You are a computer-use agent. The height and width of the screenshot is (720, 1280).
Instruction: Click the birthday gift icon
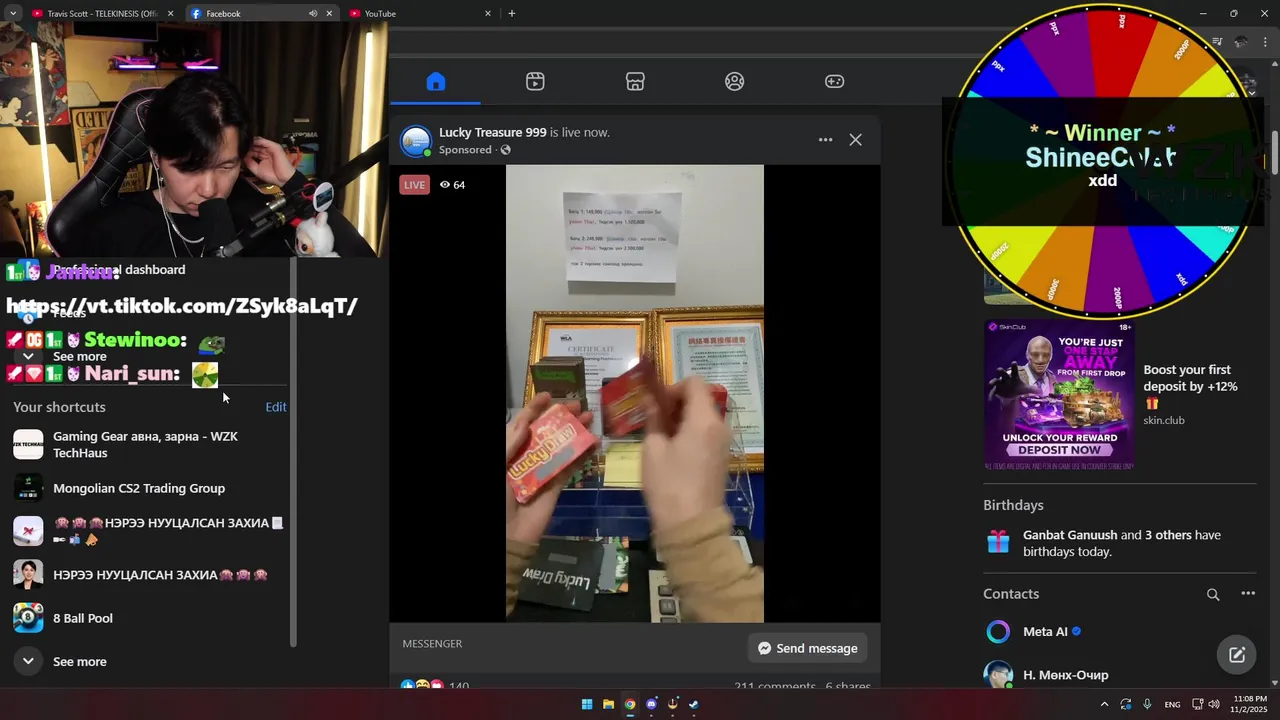click(x=998, y=542)
